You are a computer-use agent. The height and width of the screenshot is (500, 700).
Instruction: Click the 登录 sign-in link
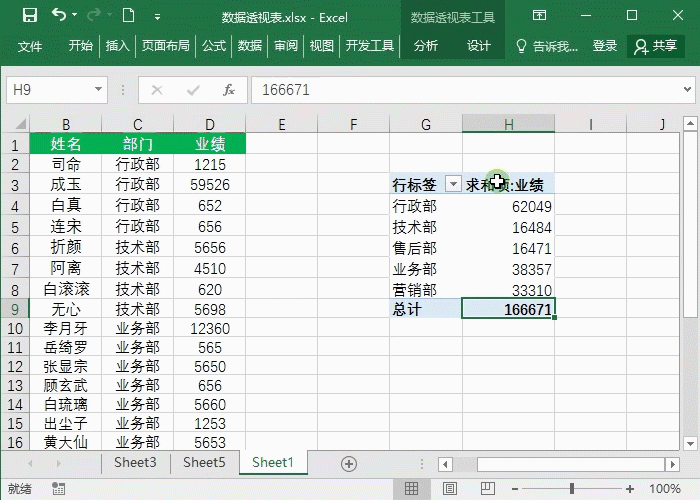pyautogui.click(x=604, y=46)
